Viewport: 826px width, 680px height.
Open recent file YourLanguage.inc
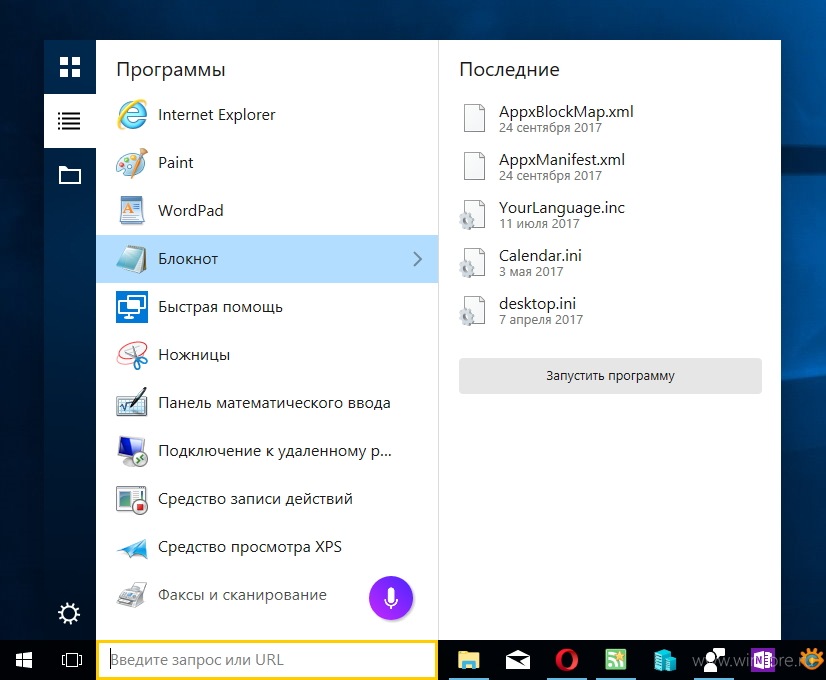pos(610,214)
